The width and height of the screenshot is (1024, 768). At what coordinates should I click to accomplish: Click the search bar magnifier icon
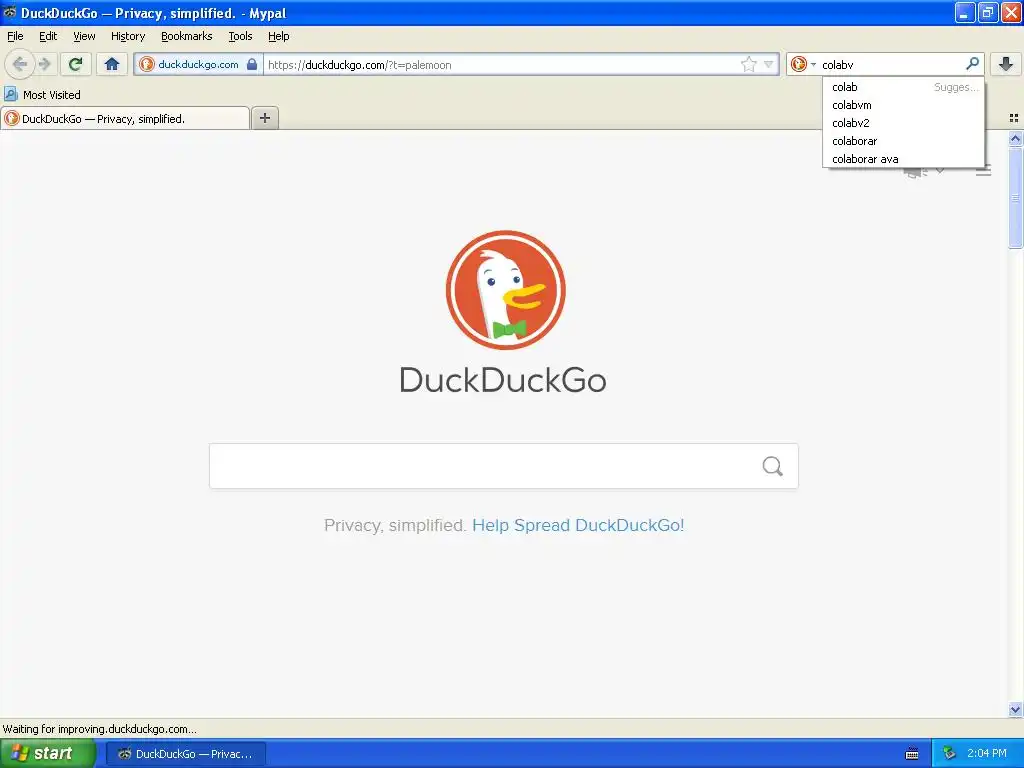point(972,63)
